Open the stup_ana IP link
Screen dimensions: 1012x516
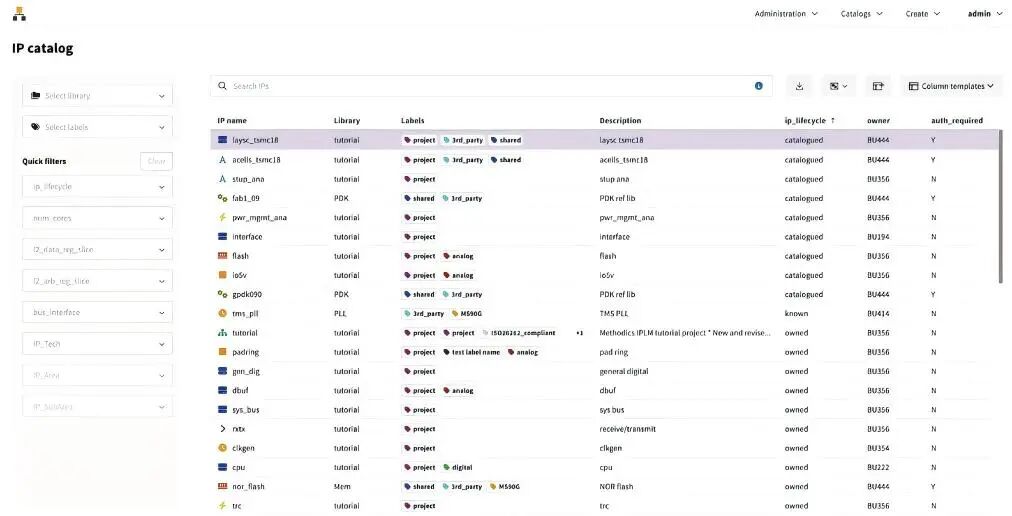(x=248, y=179)
